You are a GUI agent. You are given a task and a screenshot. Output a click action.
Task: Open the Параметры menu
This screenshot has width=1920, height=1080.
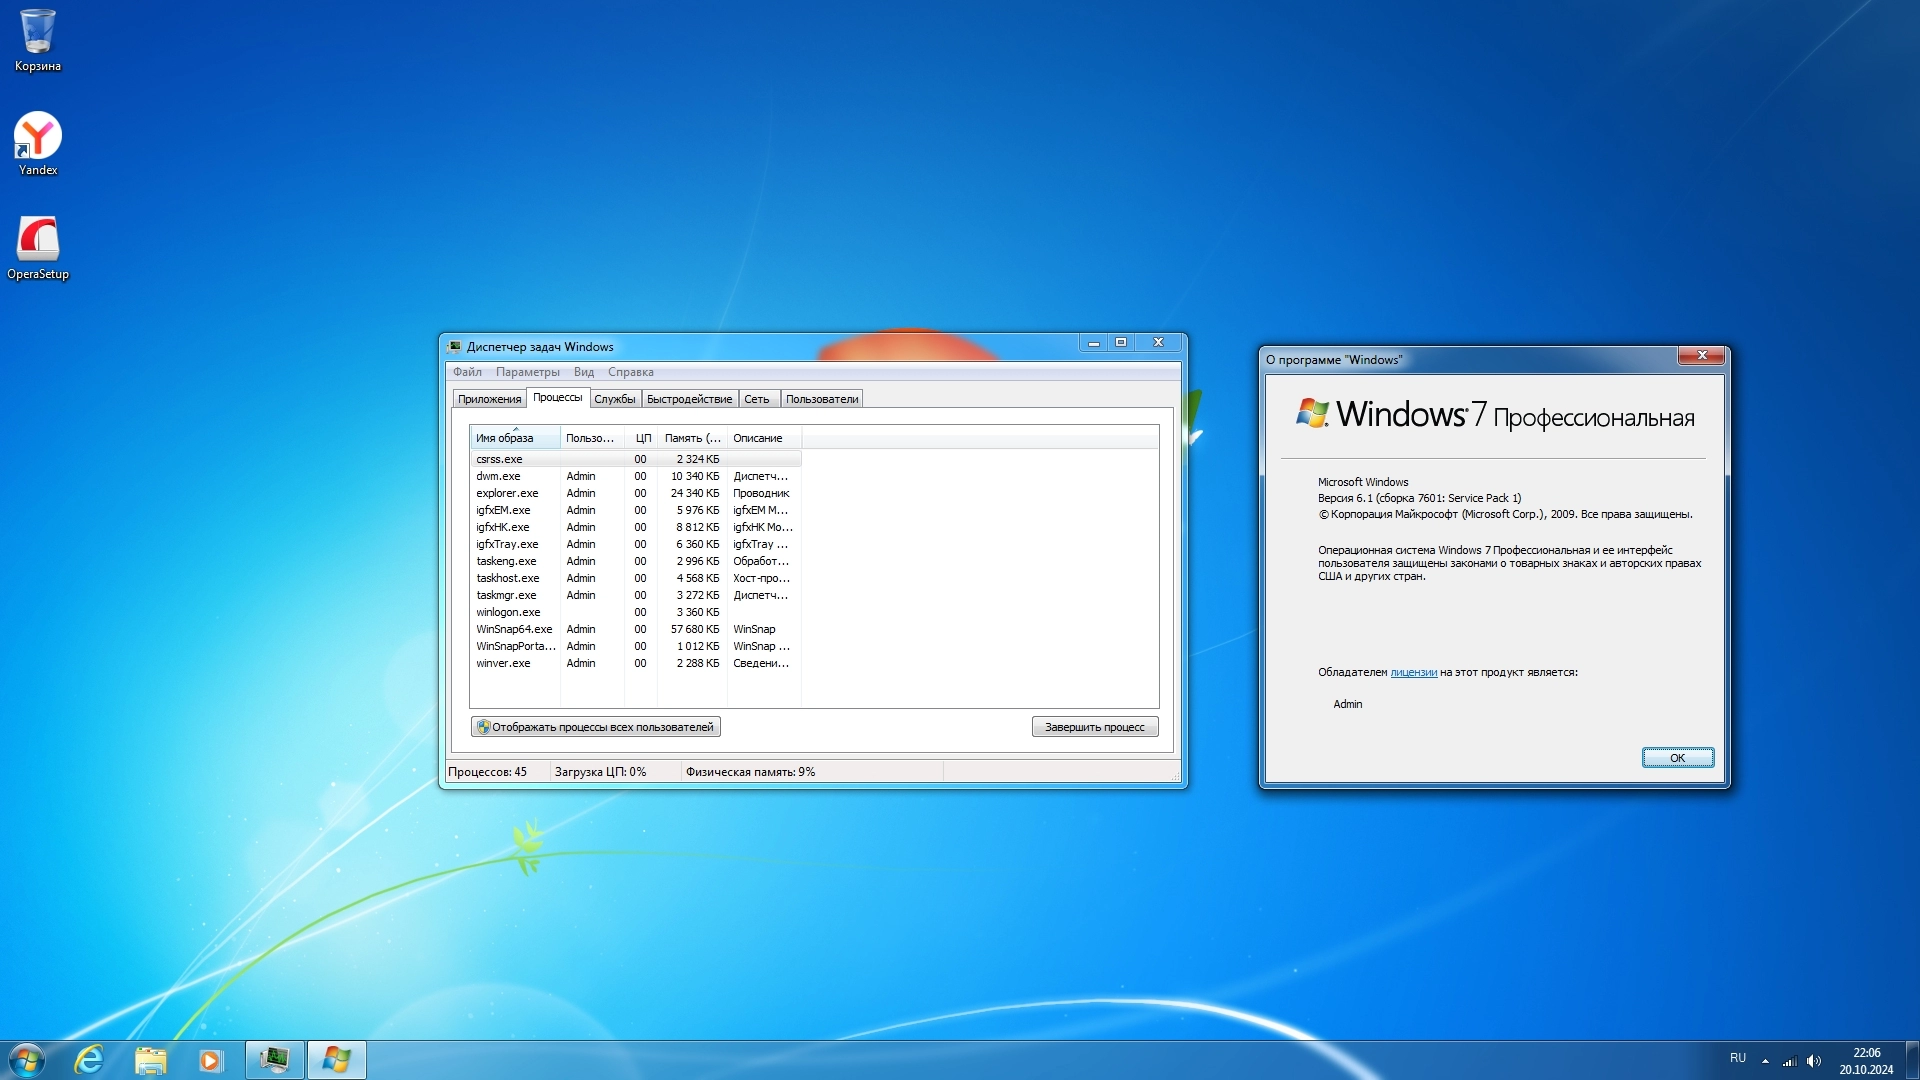coord(527,372)
